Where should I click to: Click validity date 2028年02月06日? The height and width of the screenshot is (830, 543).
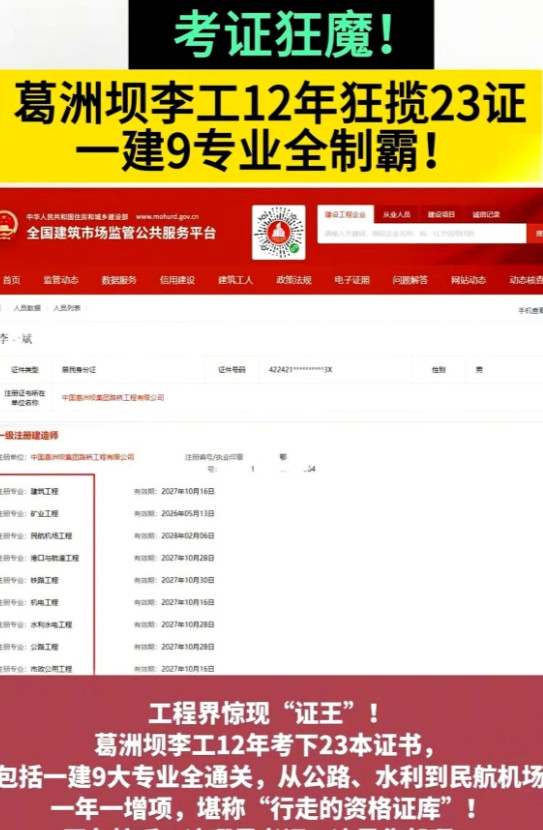click(187, 536)
